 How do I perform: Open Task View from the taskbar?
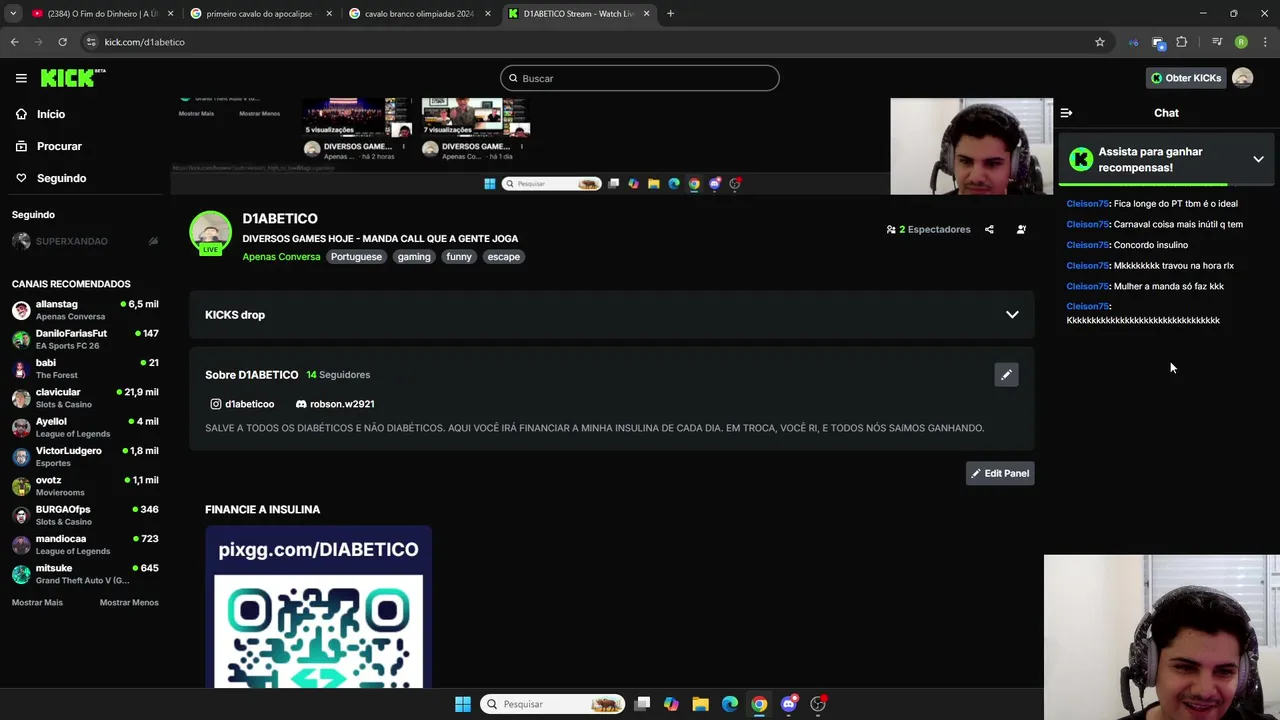click(x=642, y=704)
